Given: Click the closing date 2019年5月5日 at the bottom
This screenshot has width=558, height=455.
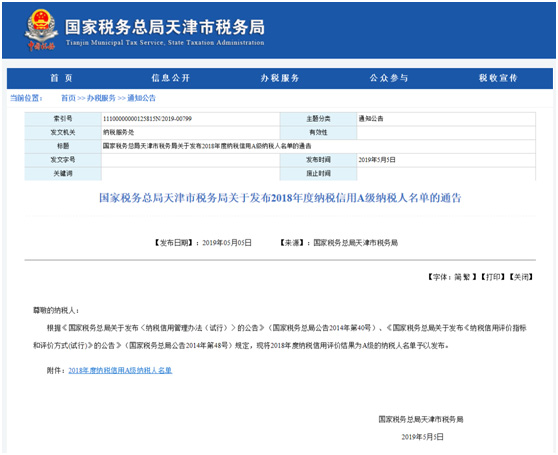Looking at the screenshot, I should pyautogui.click(x=422, y=437).
